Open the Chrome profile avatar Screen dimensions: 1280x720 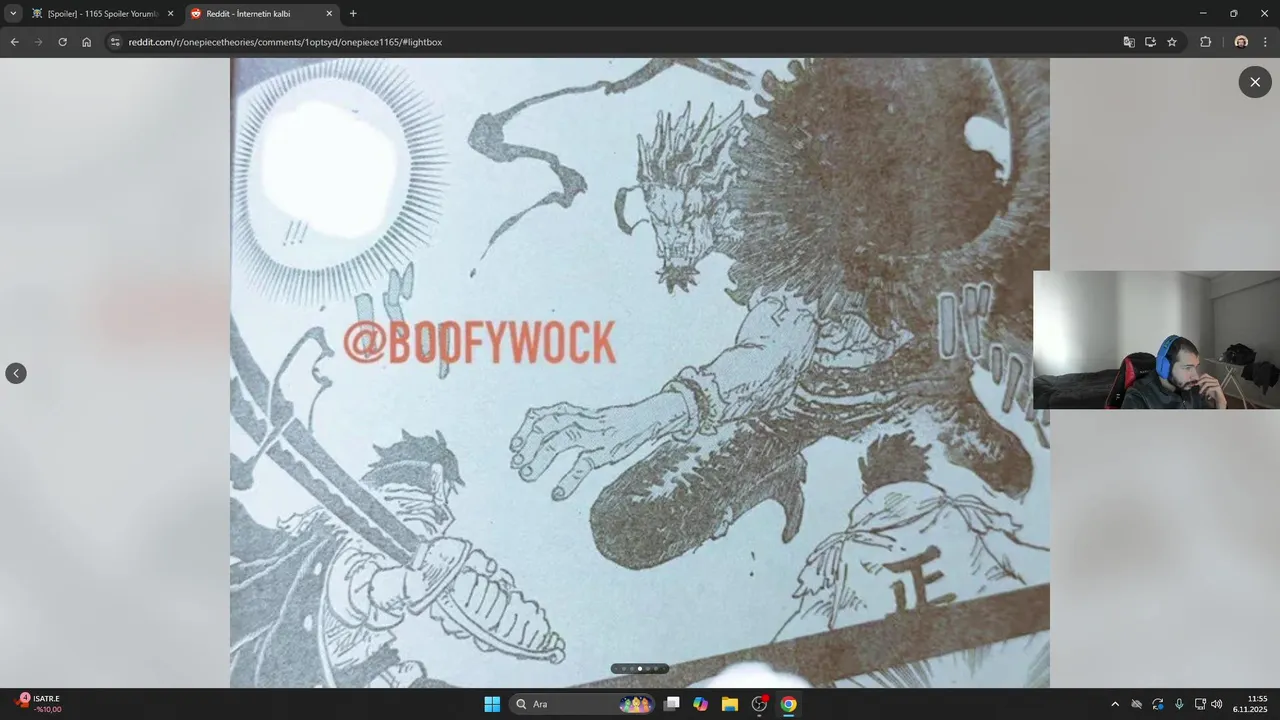[x=1241, y=42]
